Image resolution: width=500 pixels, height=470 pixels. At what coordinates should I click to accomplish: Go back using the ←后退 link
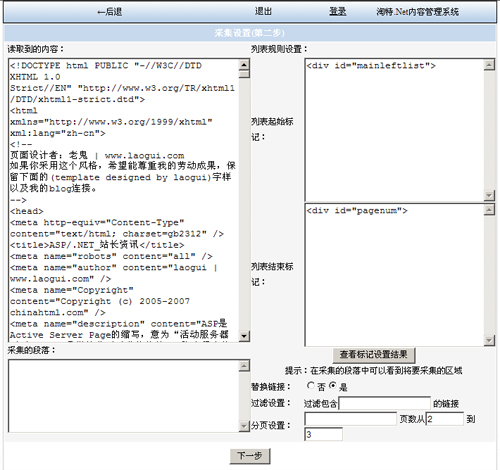[x=109, y=12]
